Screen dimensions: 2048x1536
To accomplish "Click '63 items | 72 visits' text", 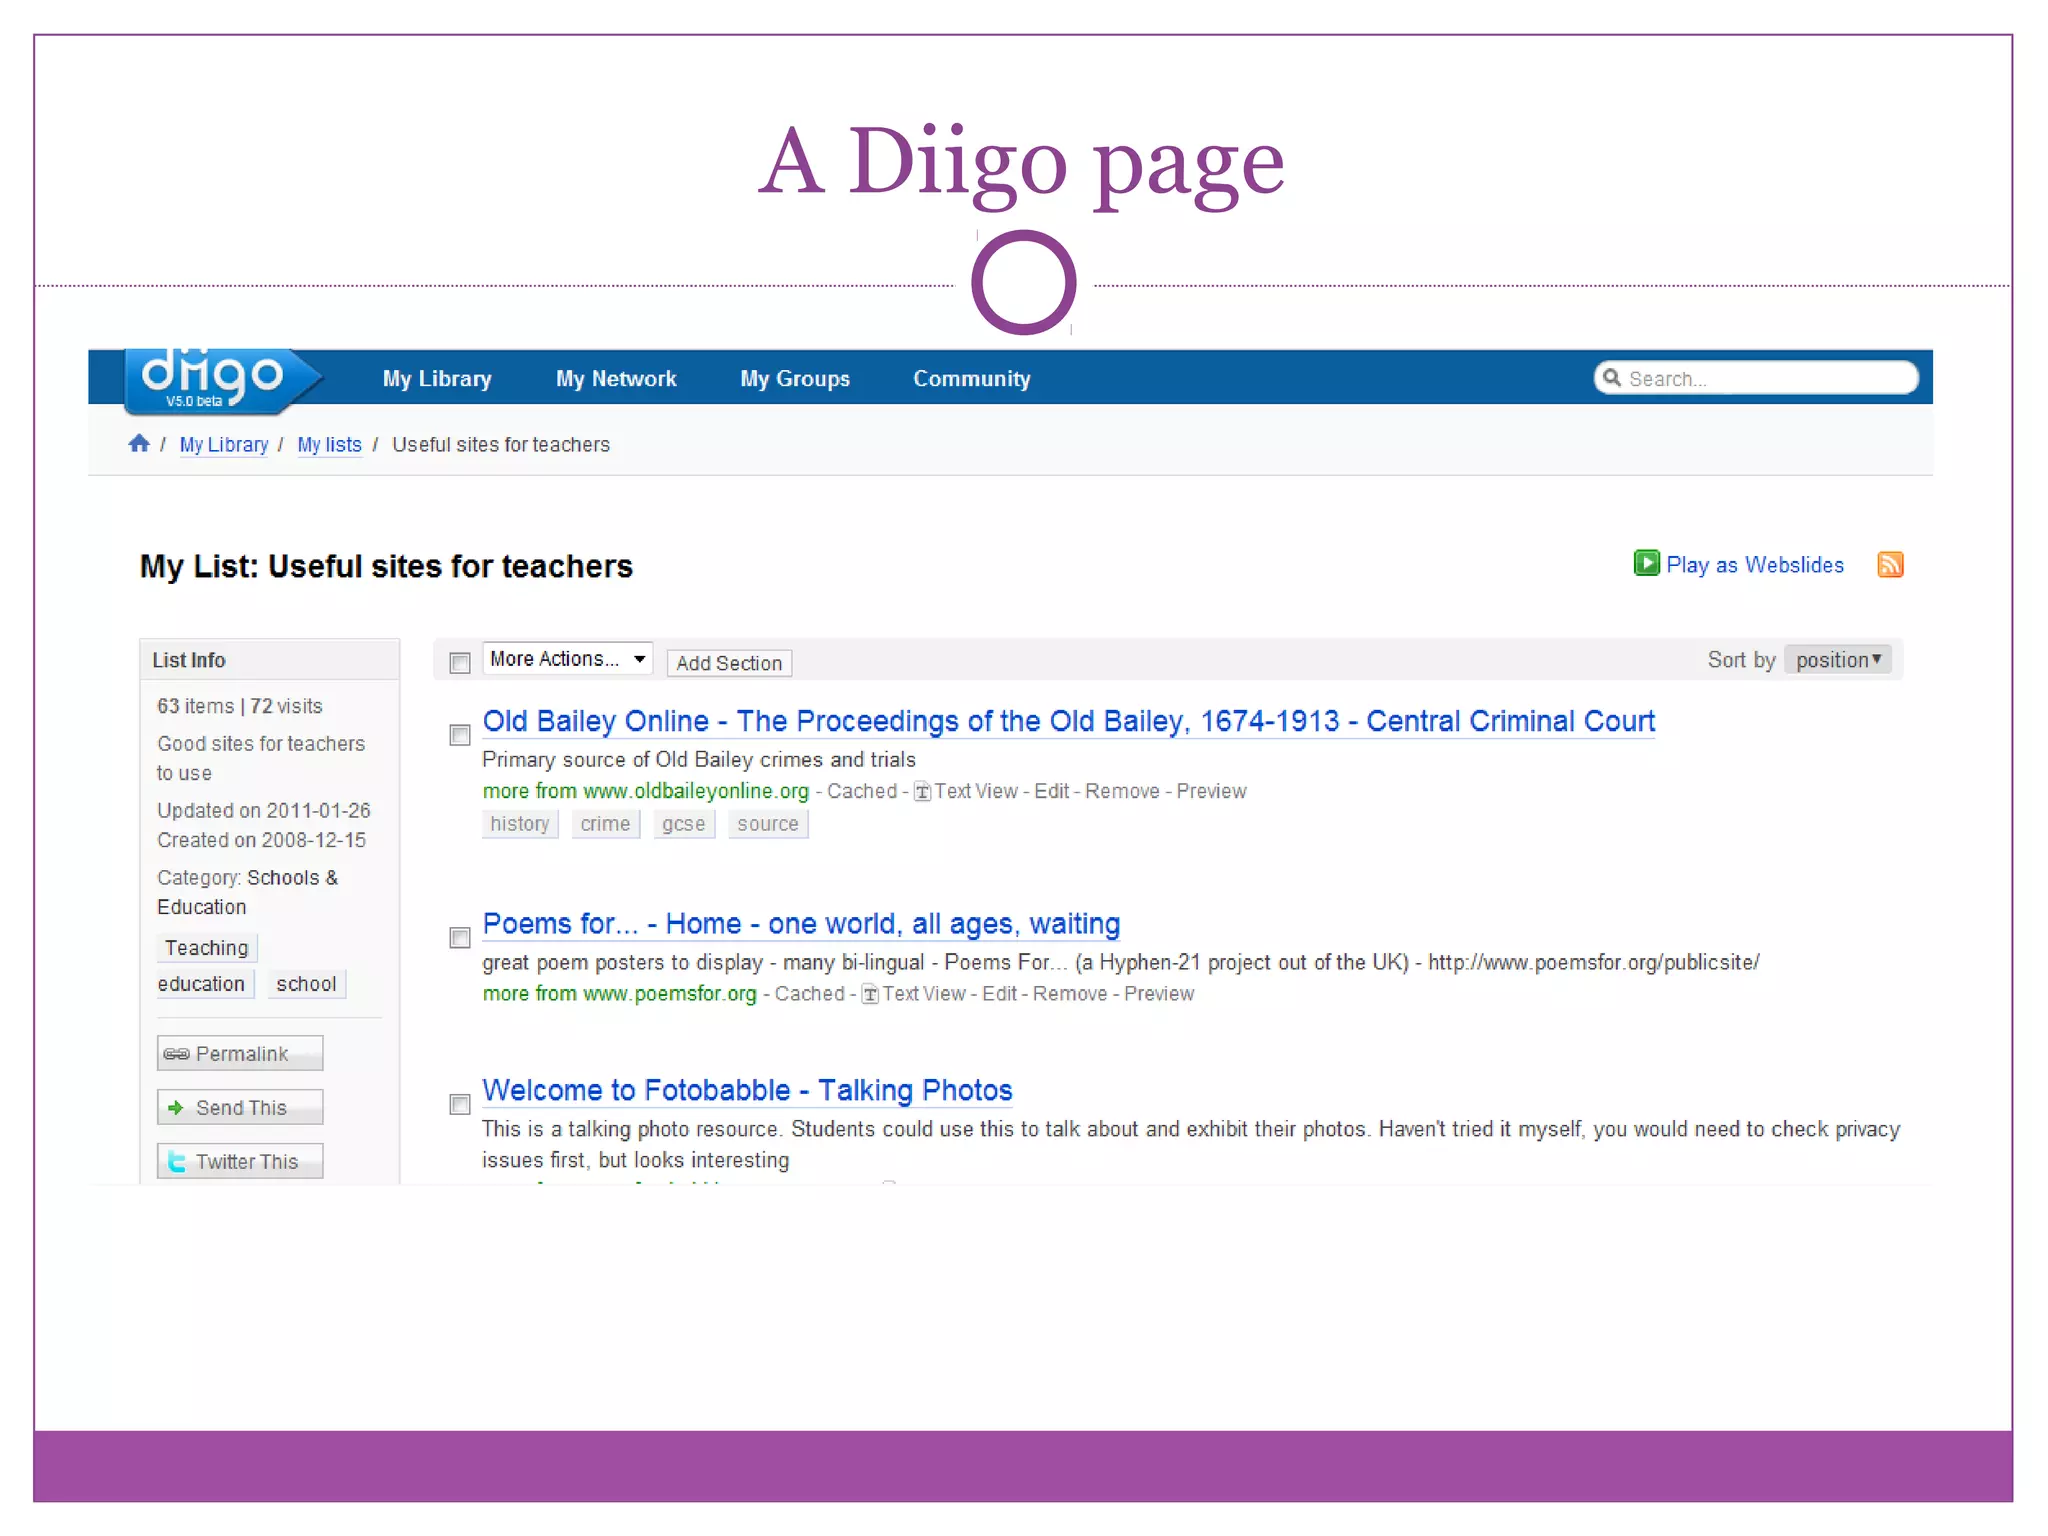I will point(240,706).
